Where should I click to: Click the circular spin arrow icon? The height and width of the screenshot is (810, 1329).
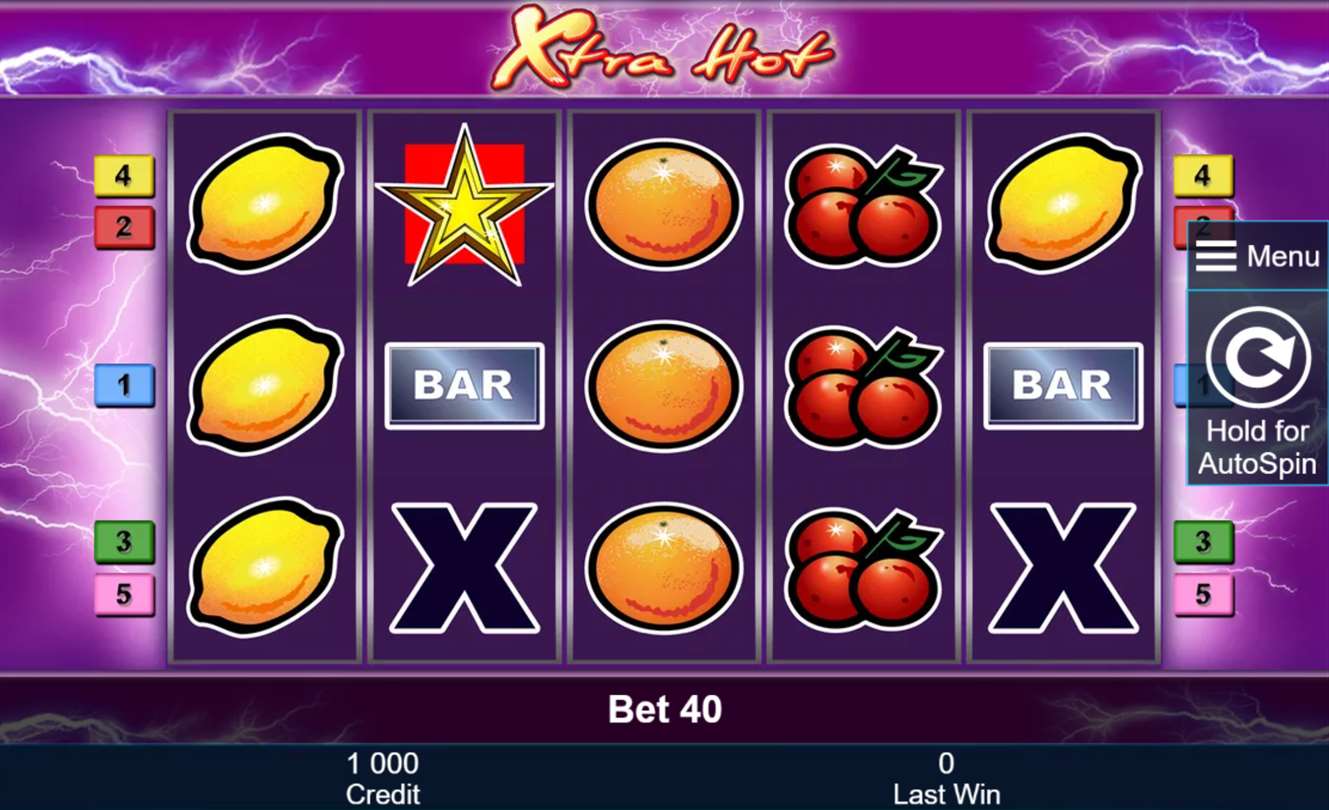coord(1257,356)
